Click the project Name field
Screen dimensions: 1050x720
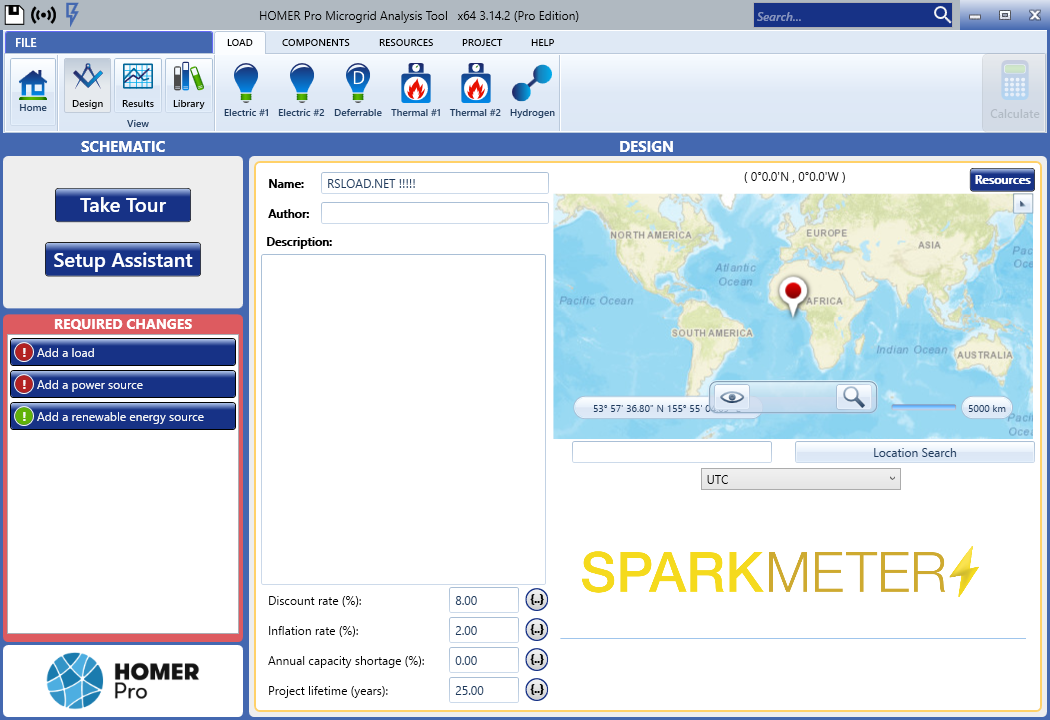coord(435,184)
